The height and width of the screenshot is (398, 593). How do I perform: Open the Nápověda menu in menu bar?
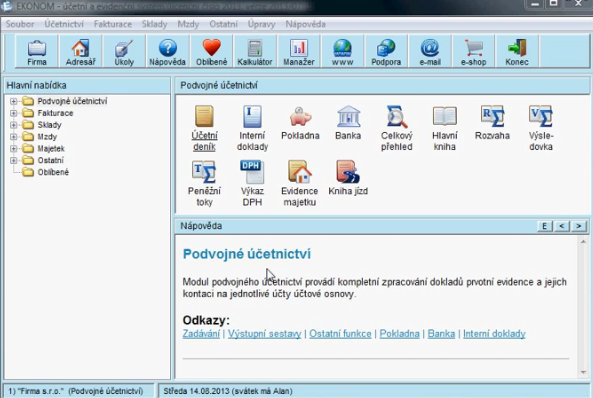[305, 24]
